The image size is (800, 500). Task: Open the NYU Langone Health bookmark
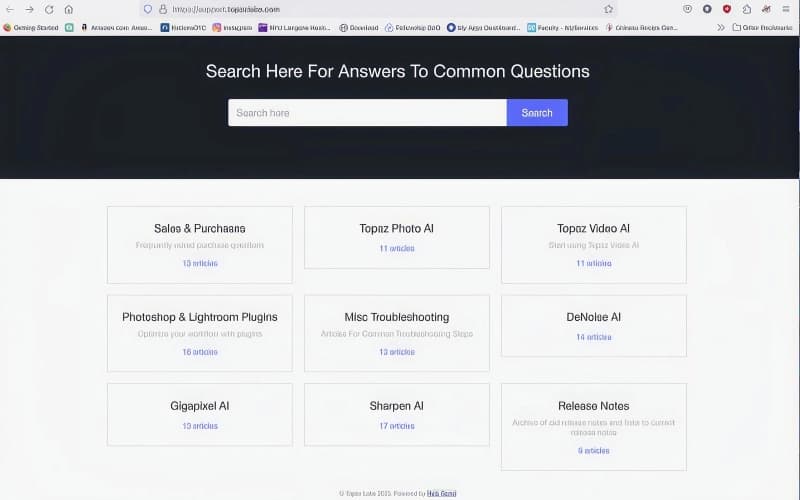coord(294,28)
